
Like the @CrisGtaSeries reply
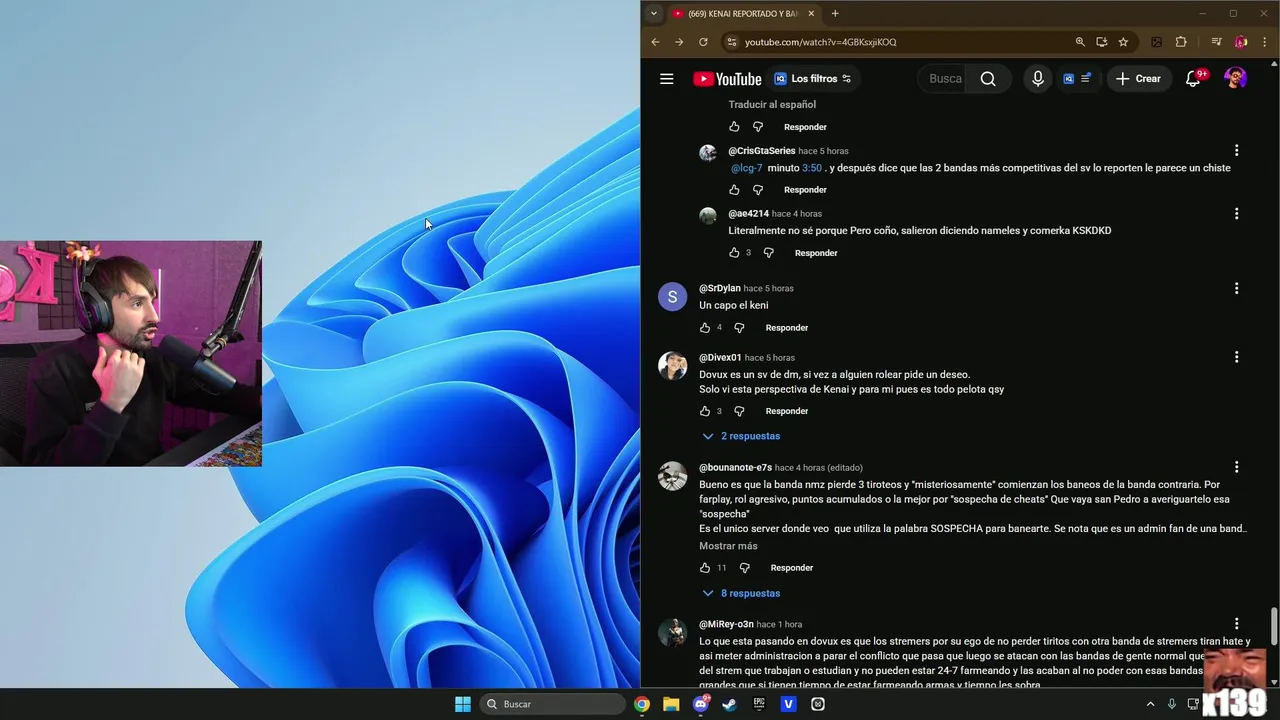point(734,190)
